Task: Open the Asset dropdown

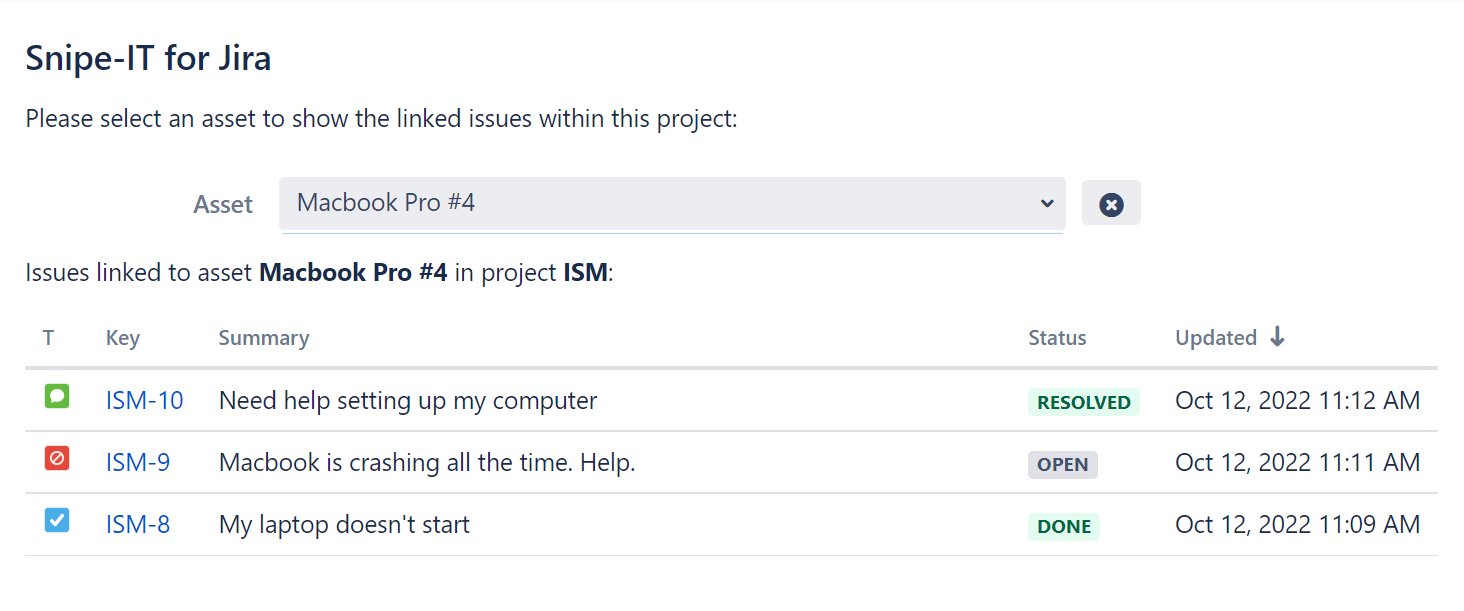Action: (x=671, y=203)
